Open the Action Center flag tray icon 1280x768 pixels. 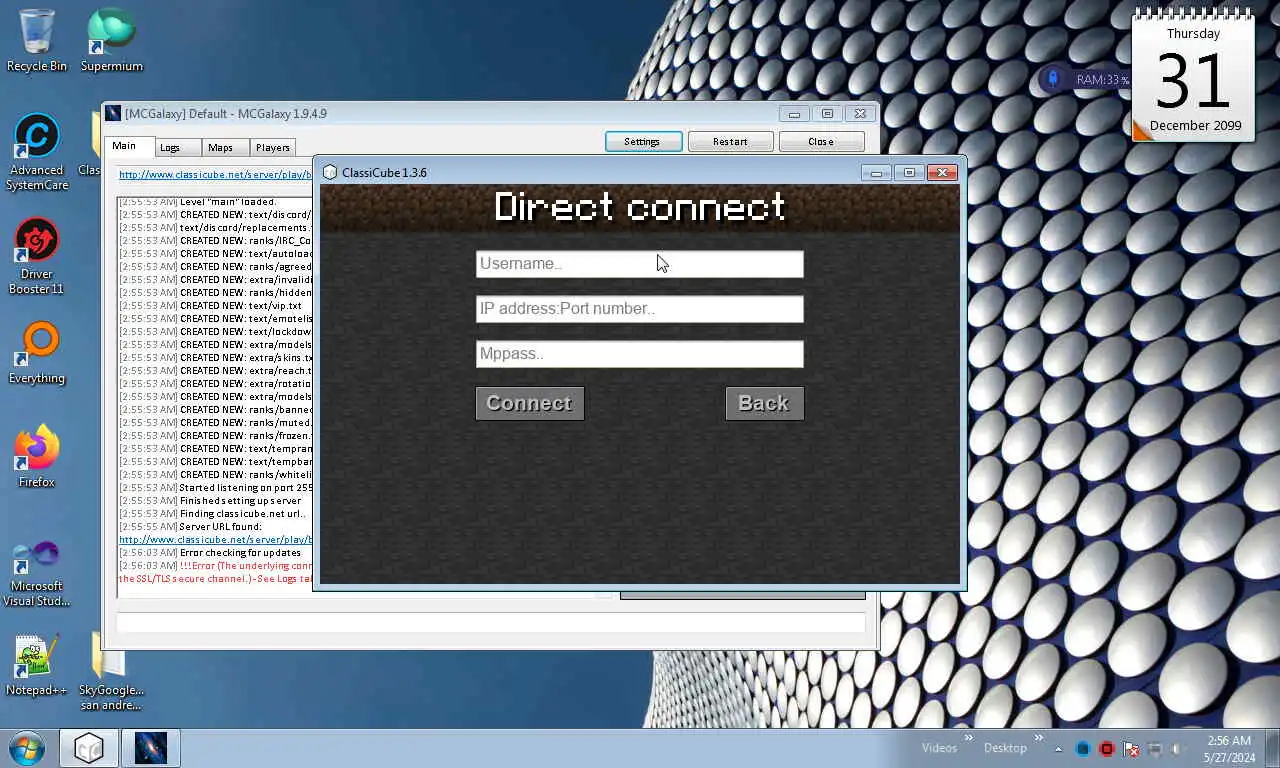pyautogui.click(x=1131, y=748)
